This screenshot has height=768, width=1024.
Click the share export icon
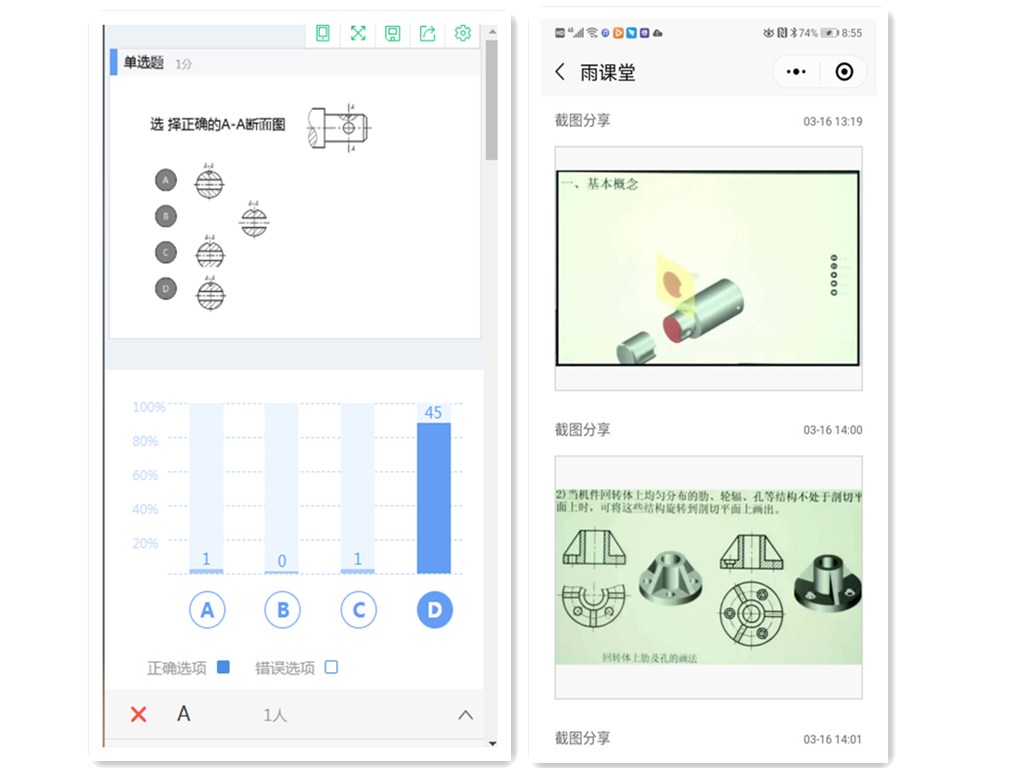[x=427, y=33]
